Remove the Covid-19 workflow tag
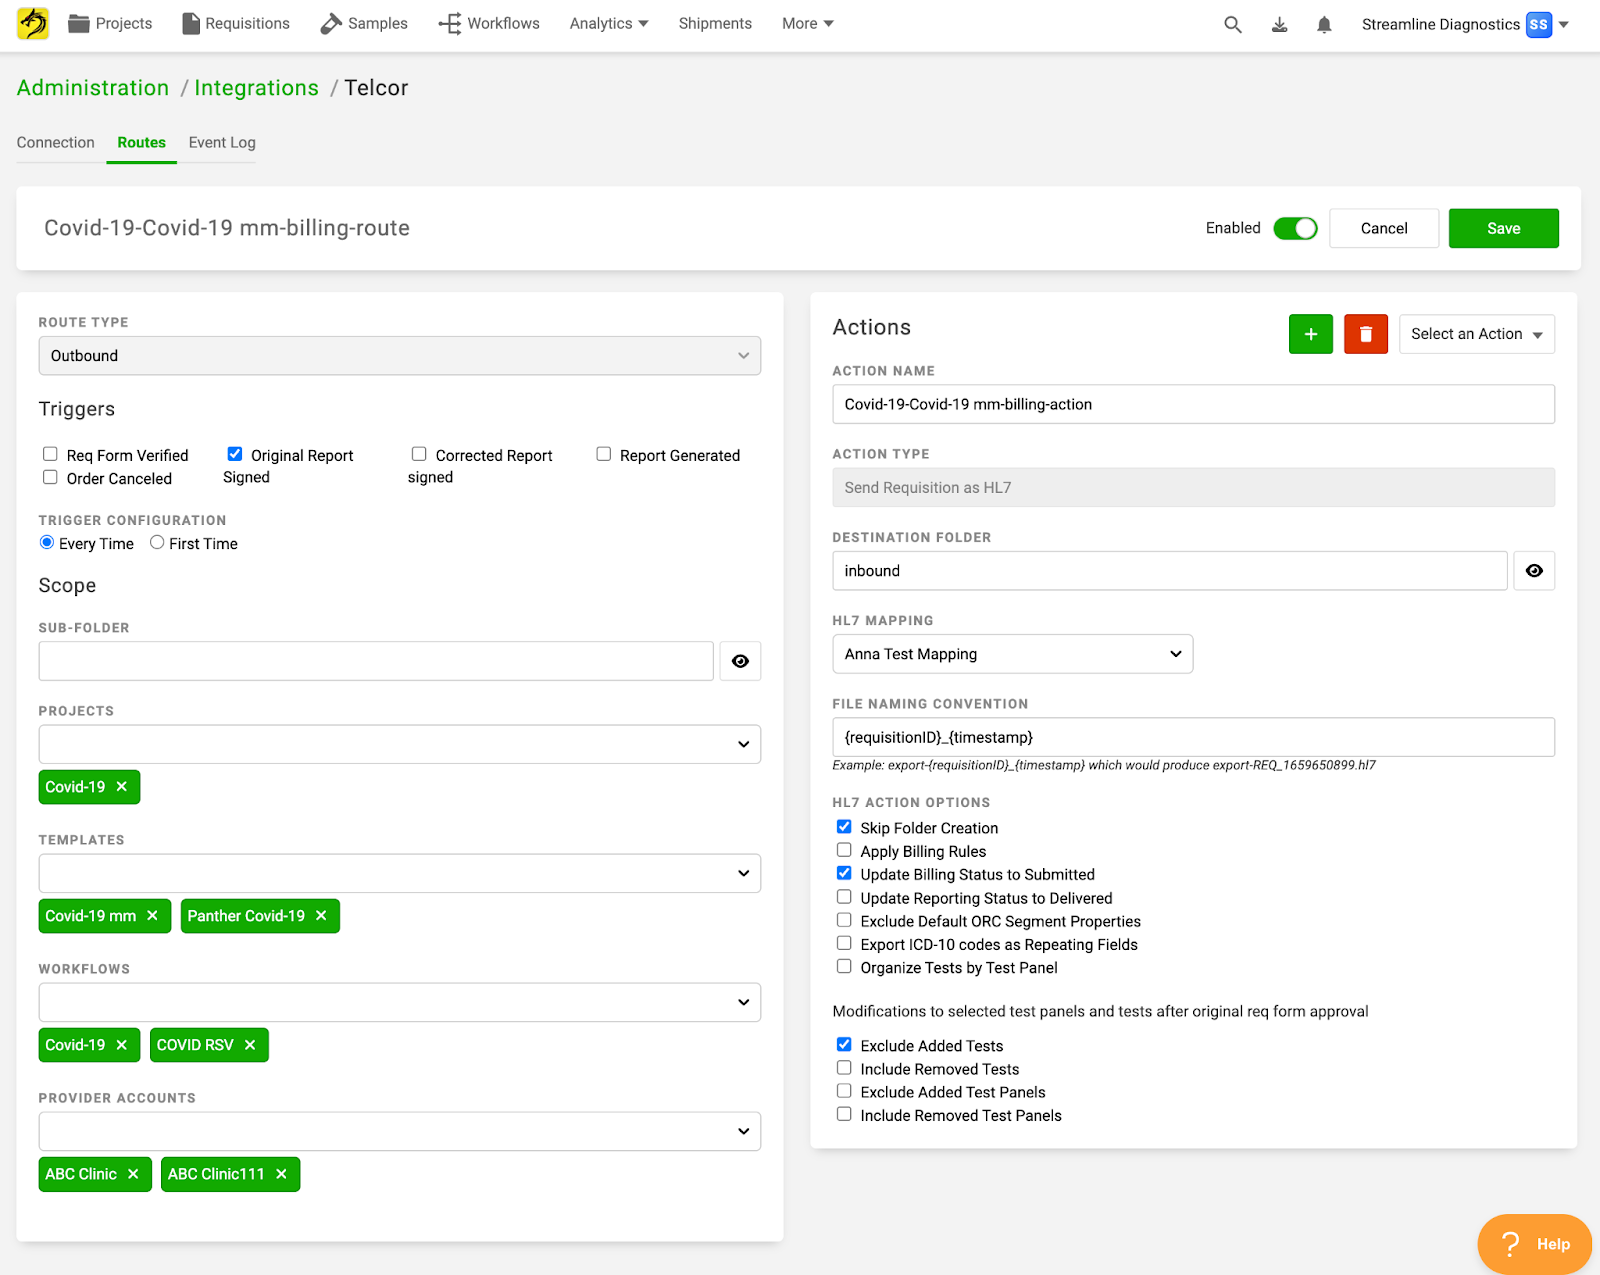Image resolution: width=1600 pixels, height=1275 pixels. pos(122,1045)
